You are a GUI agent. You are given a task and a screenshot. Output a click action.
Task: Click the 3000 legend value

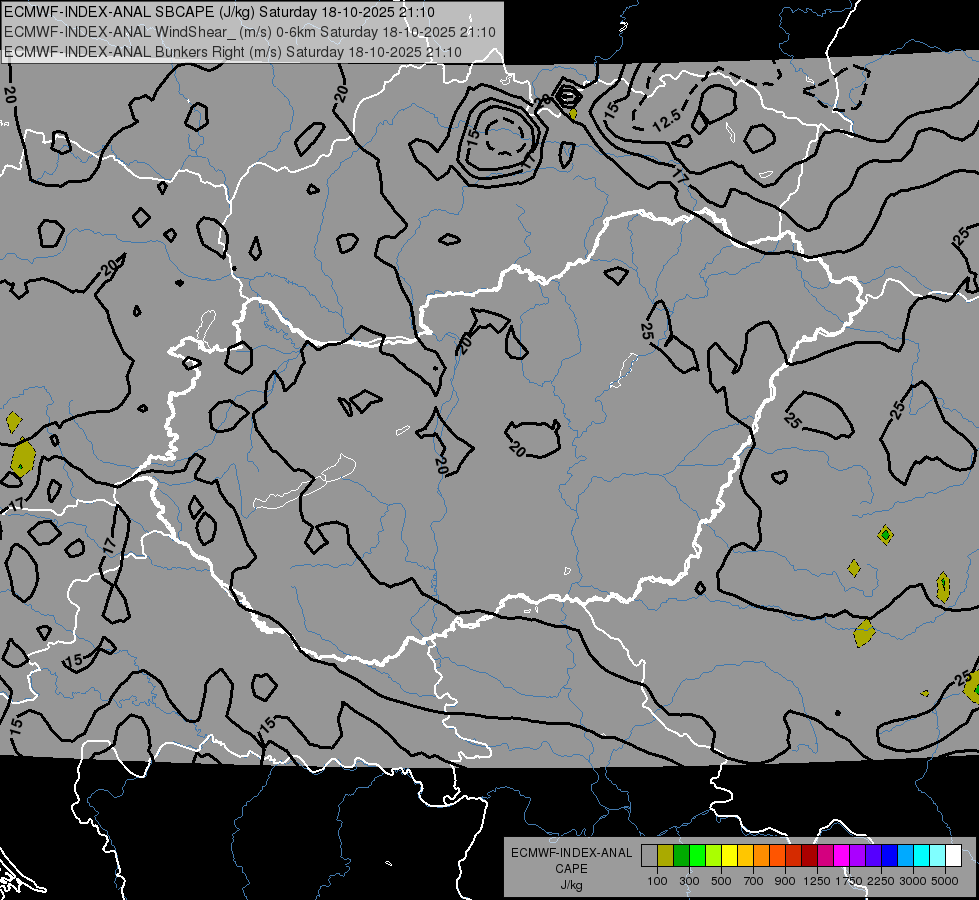912,881
